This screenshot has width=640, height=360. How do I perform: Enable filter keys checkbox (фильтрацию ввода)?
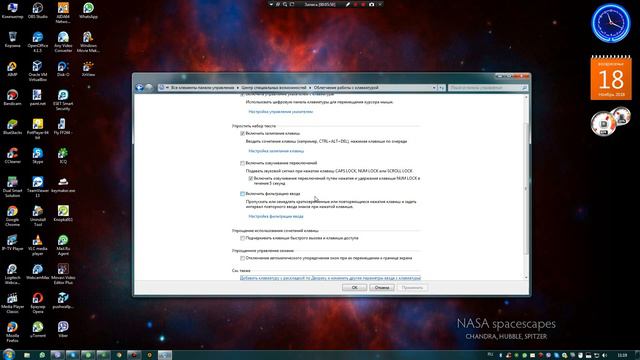(x=242, y=194)
